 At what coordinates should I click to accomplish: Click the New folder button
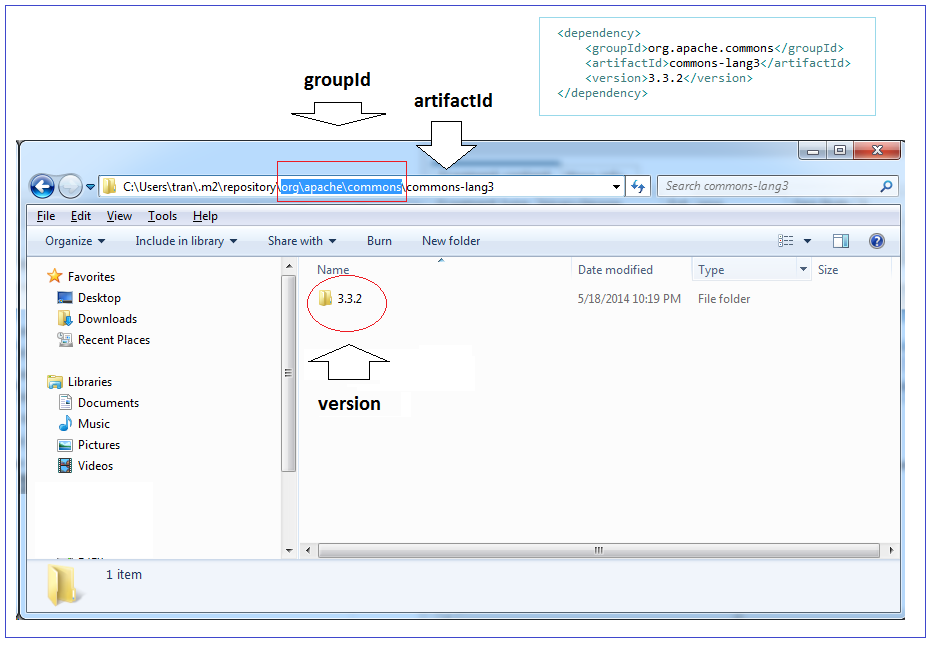click(x=451, y=241)
